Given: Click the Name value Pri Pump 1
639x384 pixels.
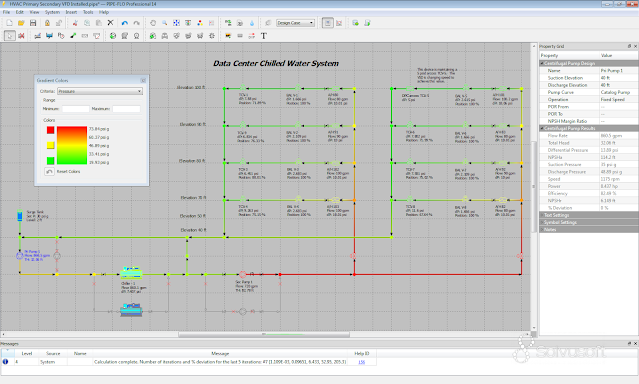Looking at the screenshot, I should point(618,71).
